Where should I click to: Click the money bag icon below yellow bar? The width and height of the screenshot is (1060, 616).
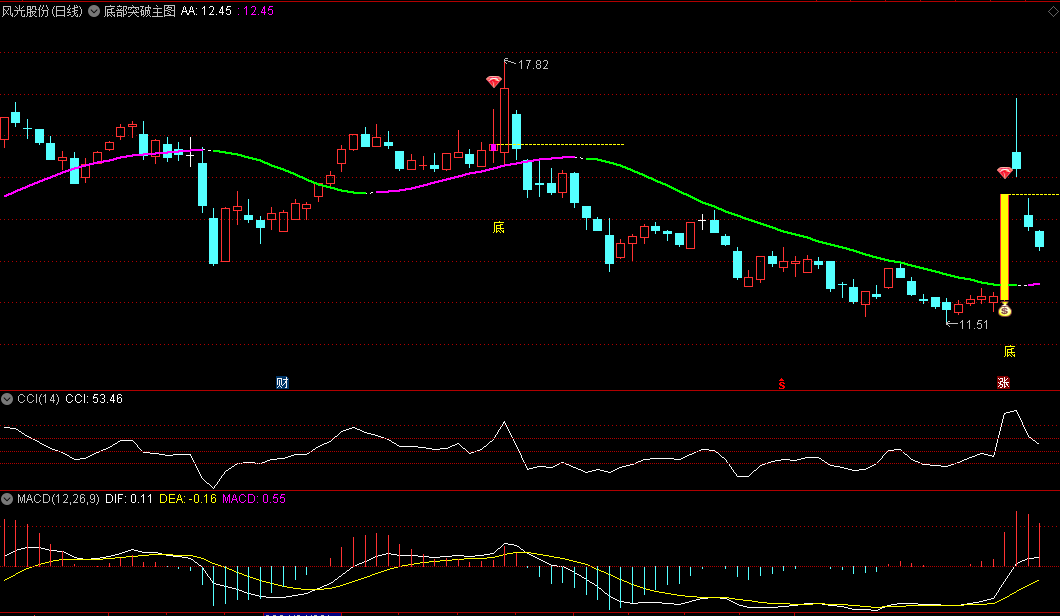pos(1005,310)
